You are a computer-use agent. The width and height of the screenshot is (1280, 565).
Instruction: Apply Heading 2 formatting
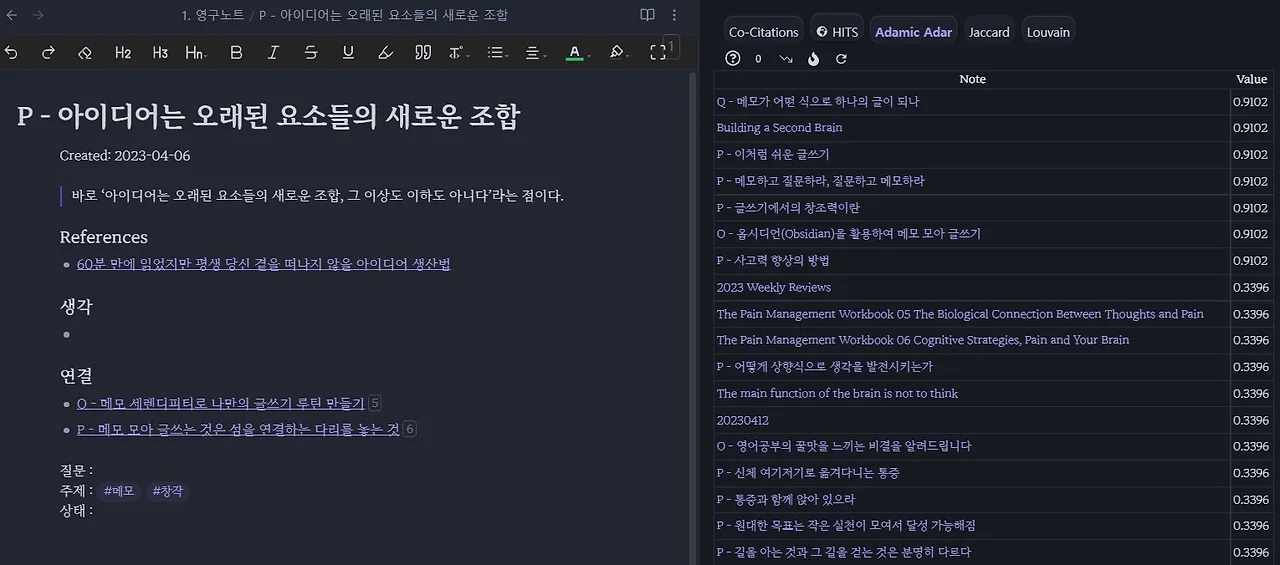click(x=123, y=52)
